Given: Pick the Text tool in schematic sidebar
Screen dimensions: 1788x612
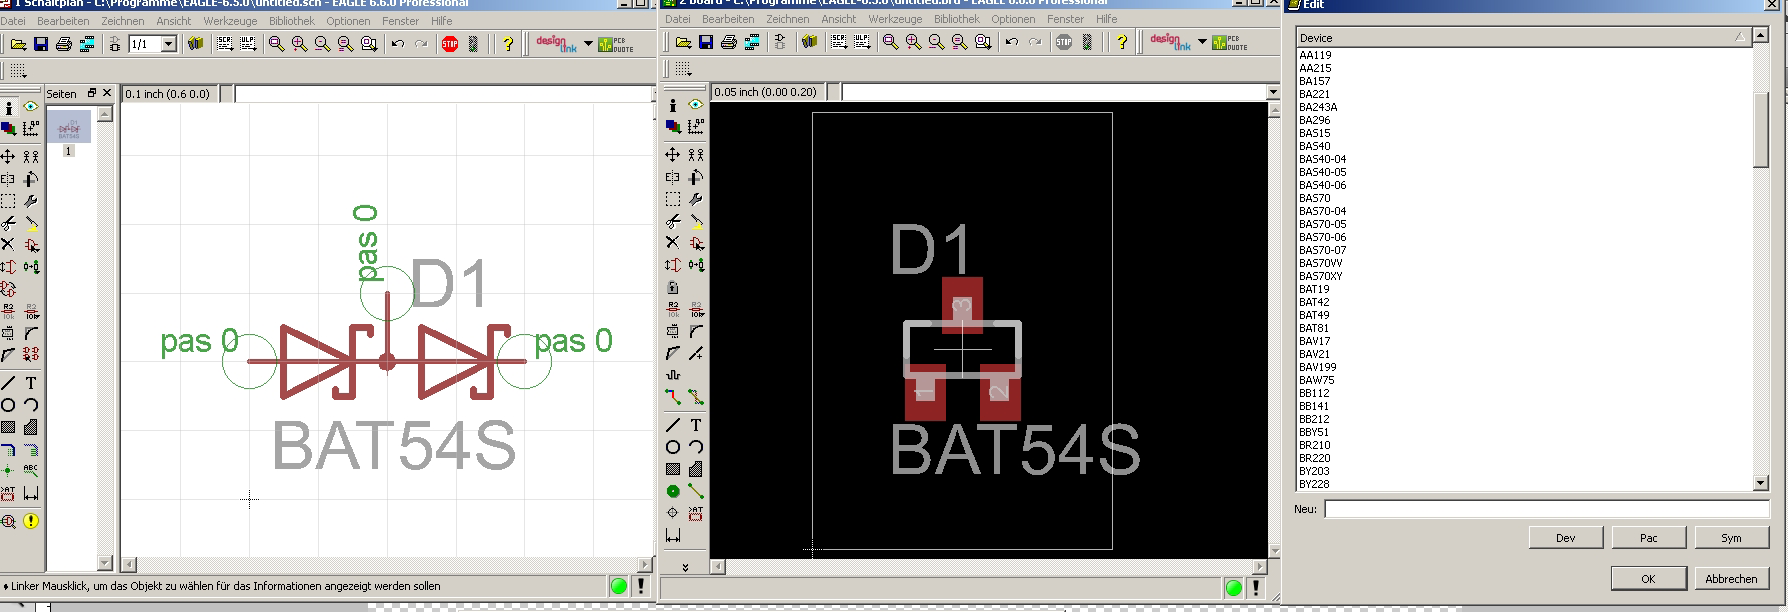Looking at the screenshot, I should click(31, 383).
